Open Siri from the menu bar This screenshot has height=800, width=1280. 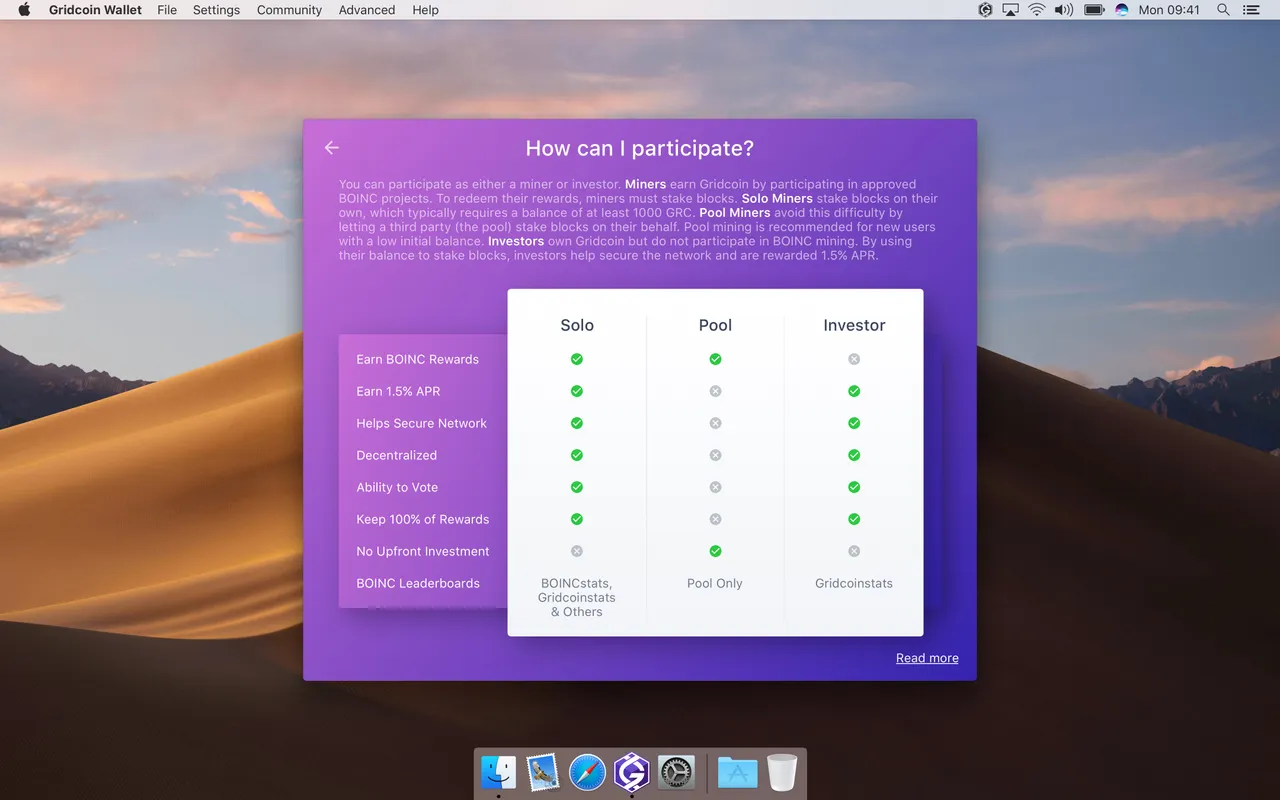click(x=1122, y=10)
